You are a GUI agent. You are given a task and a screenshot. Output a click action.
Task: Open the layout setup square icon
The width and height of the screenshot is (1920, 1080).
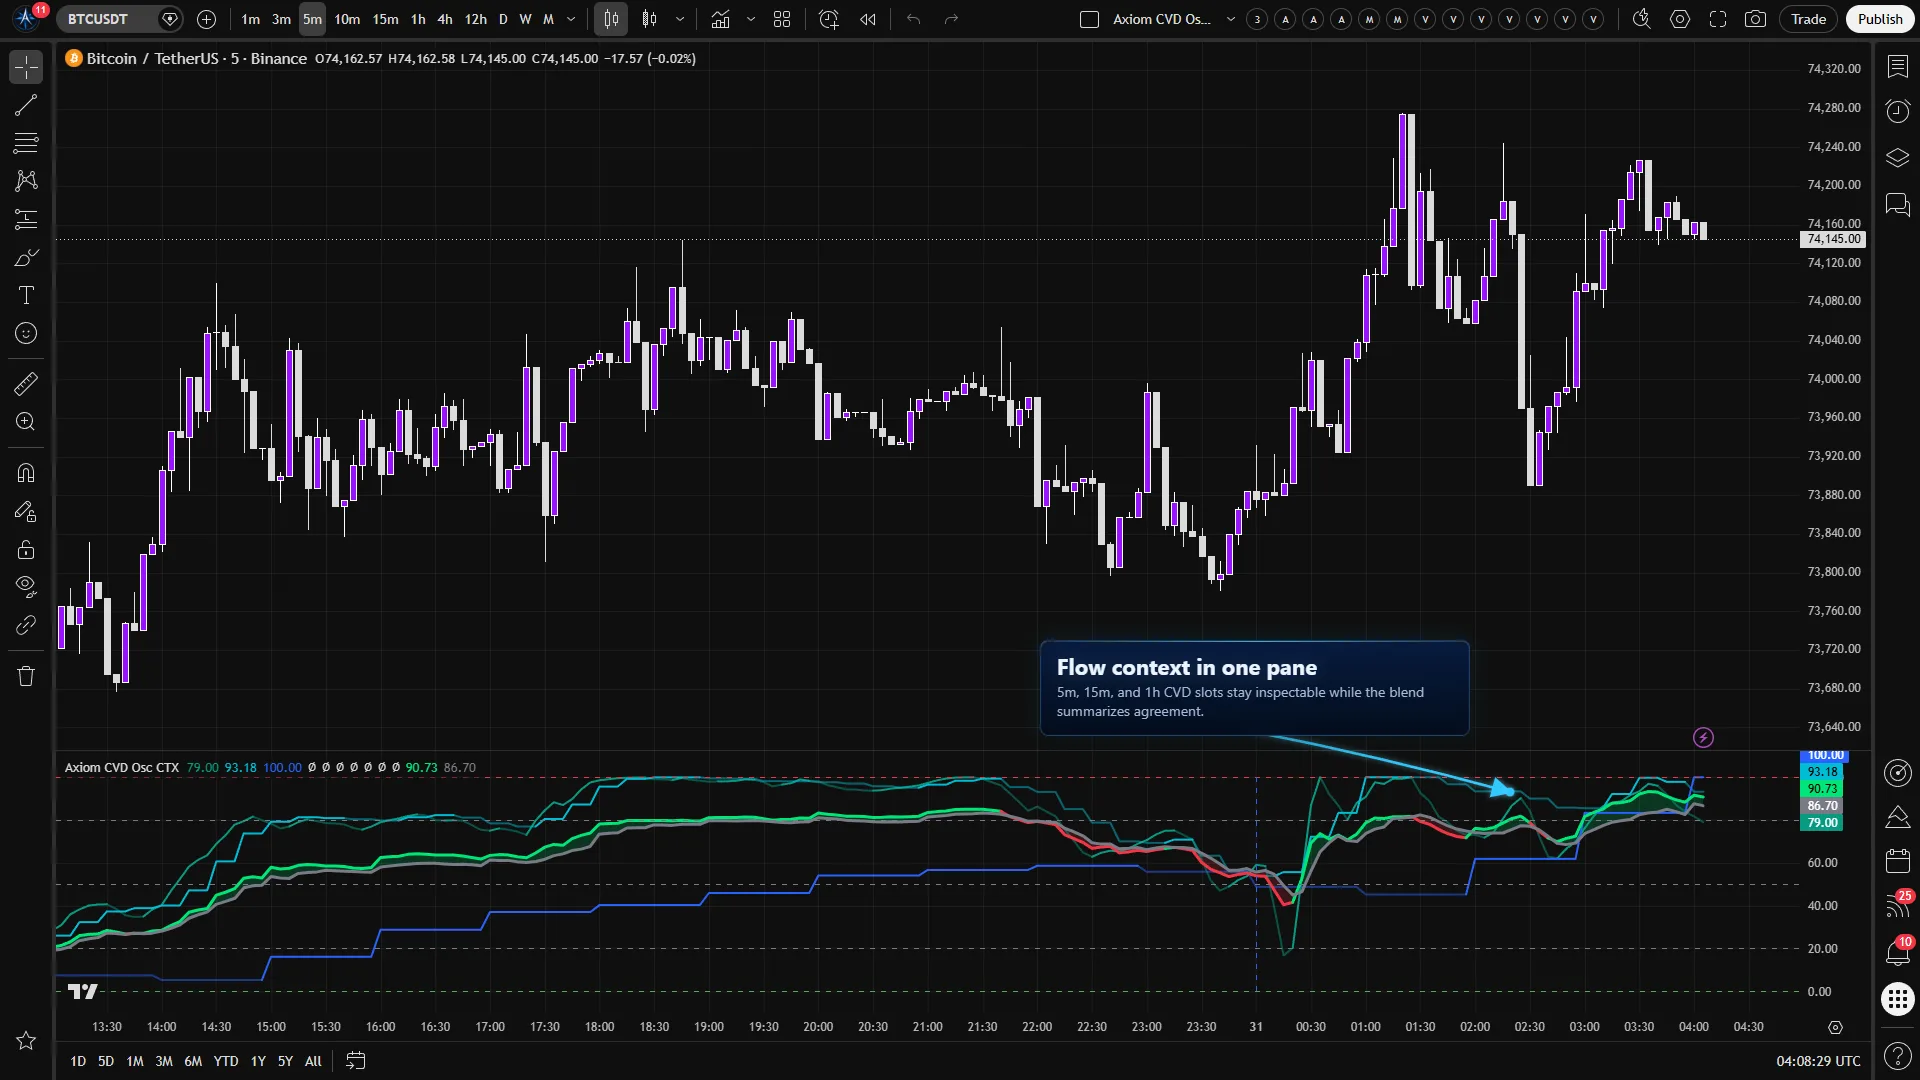tap(1090, 19)
